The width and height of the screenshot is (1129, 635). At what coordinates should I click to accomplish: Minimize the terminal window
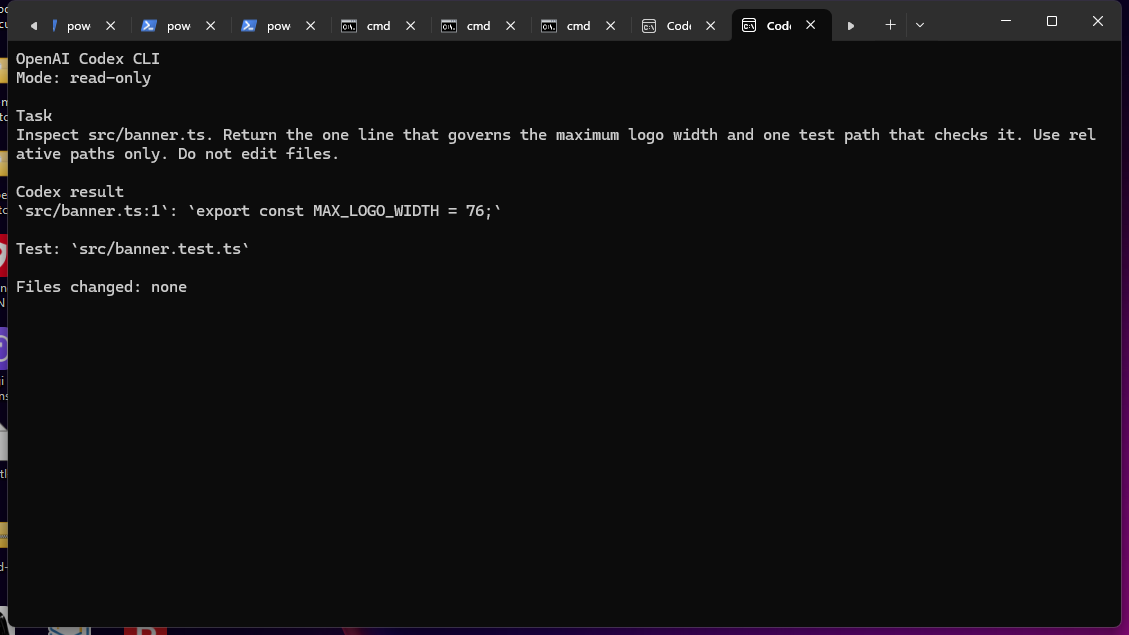tap(1006, 21)
